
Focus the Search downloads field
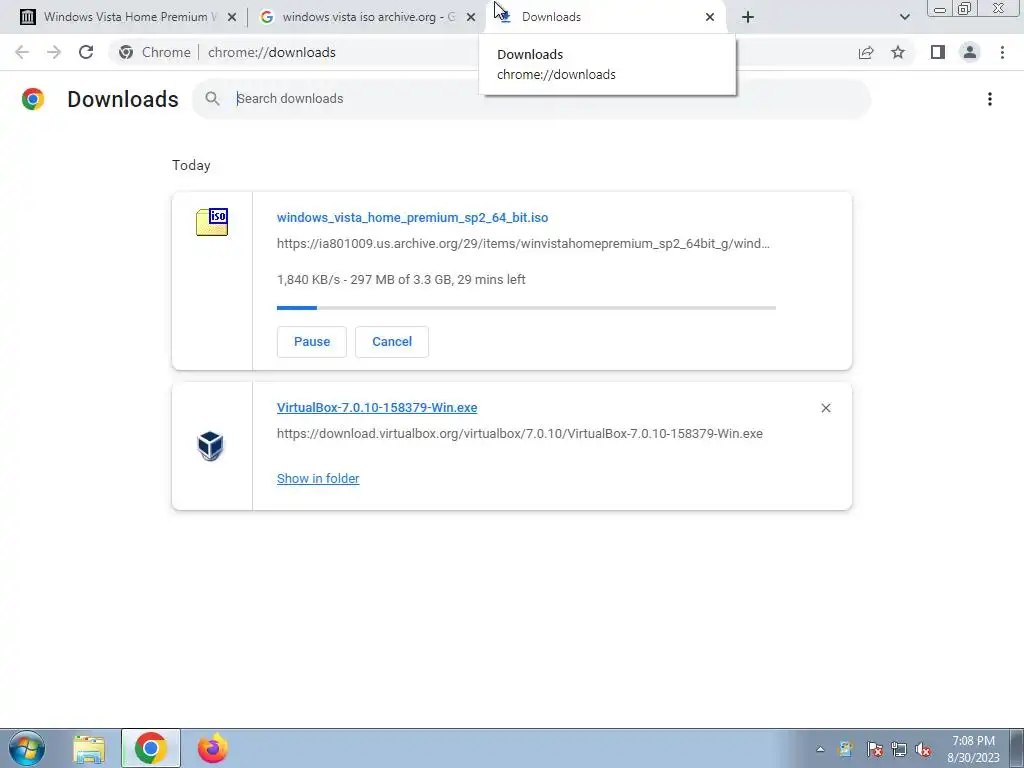point(531,99)
